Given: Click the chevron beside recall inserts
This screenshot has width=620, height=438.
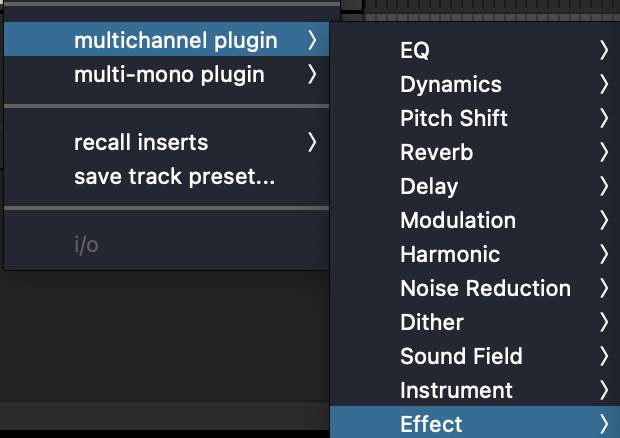Looking at the screenshot, I should coord(312,142).
